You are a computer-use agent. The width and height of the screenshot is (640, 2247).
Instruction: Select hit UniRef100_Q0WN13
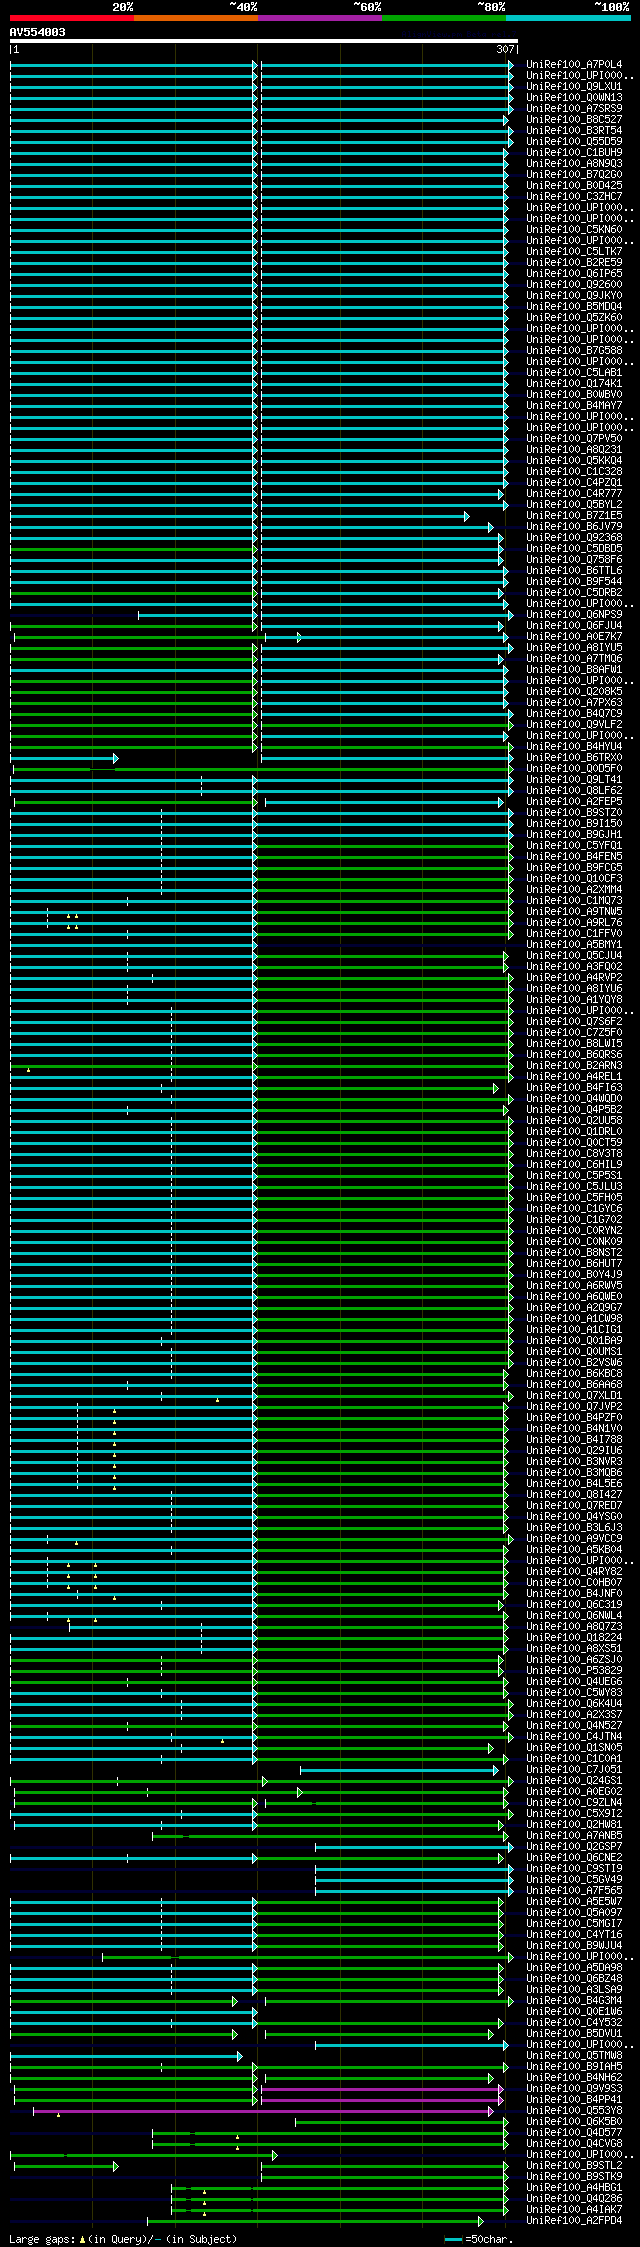(574, 98)
